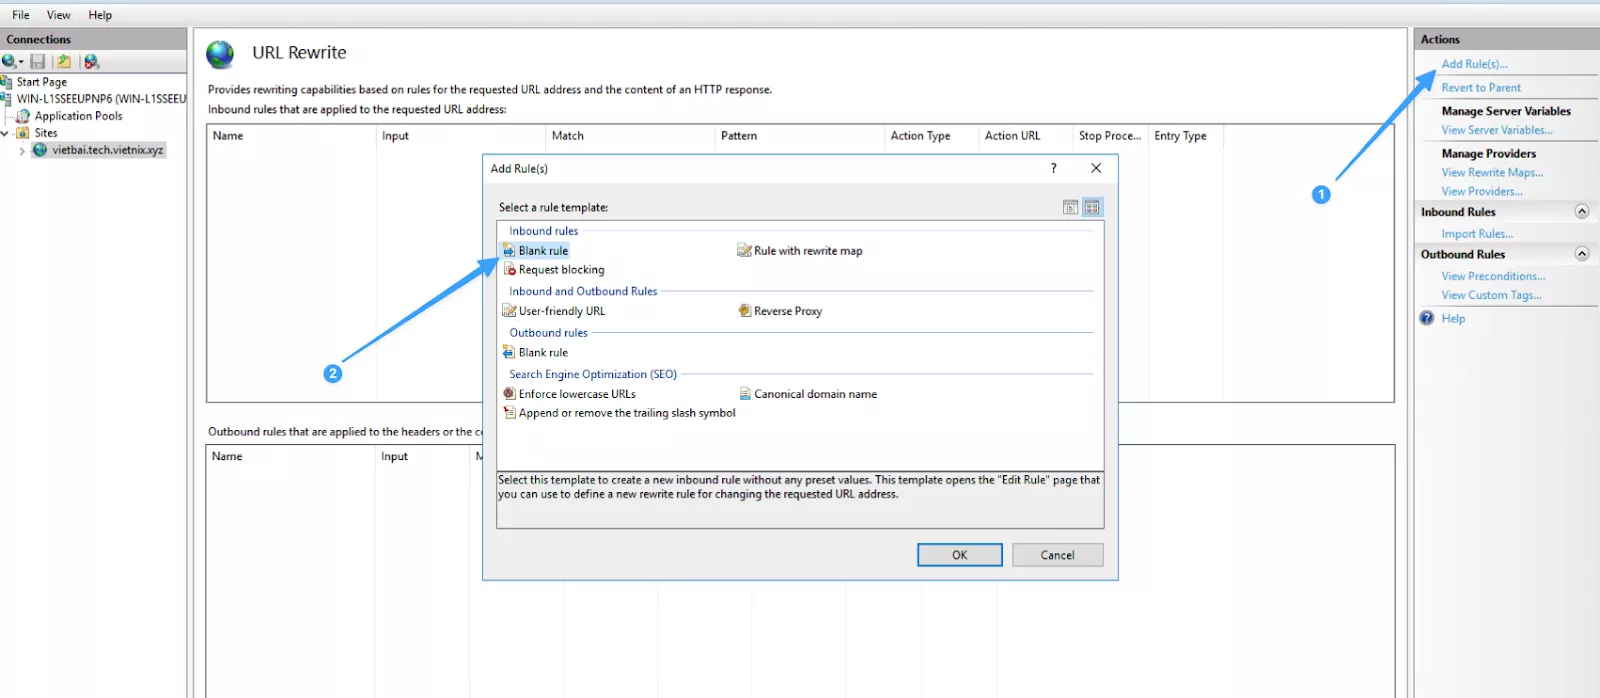Viewport: 1600px width, 698px height.
Task: Collapse the Outbound Rules actions section
Action: pyautogui.click(x=1582, y=254)
